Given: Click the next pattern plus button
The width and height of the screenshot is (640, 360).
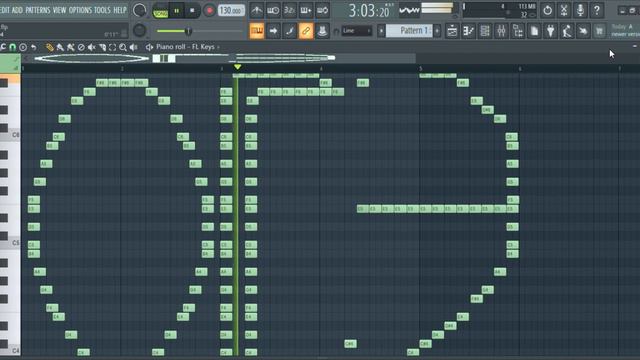Looking at the screenshot, I should point(437,31).
